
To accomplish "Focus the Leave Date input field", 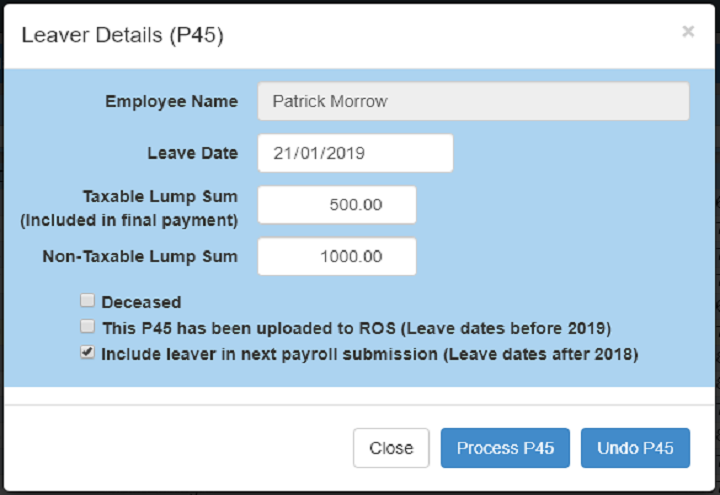I will point(355,153).
